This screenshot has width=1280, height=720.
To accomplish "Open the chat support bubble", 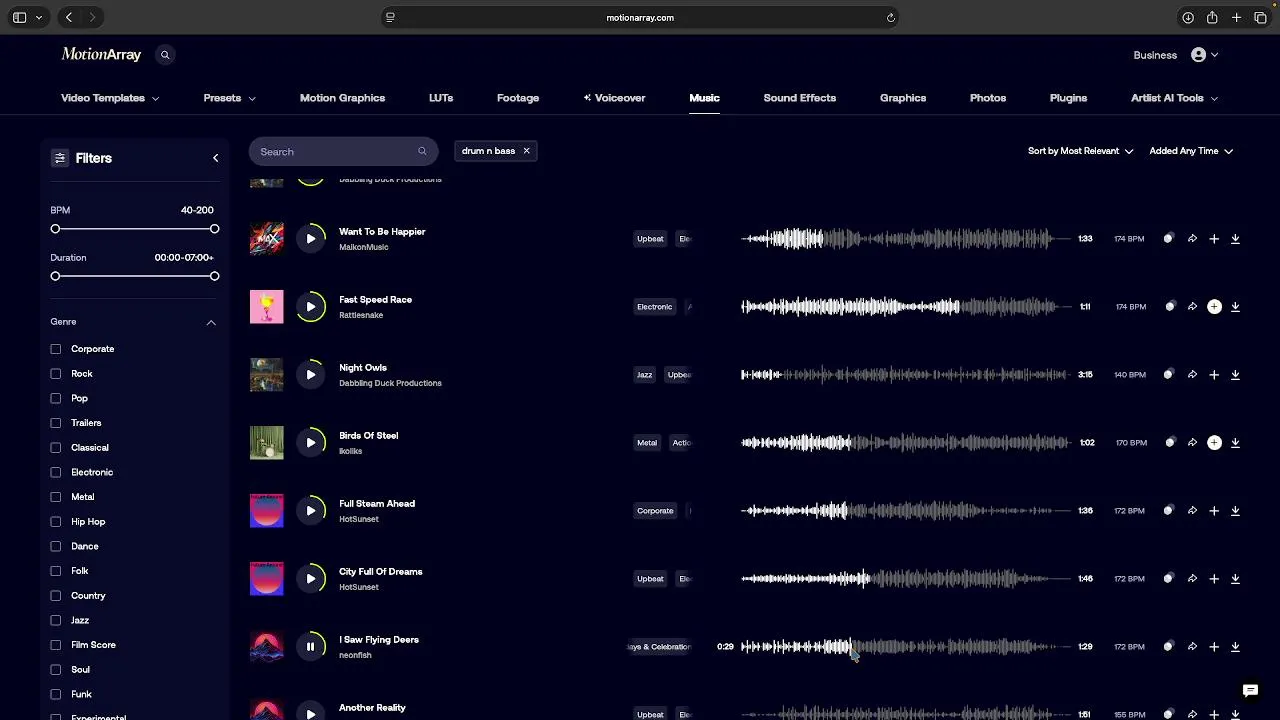I will click(1250, 690).
